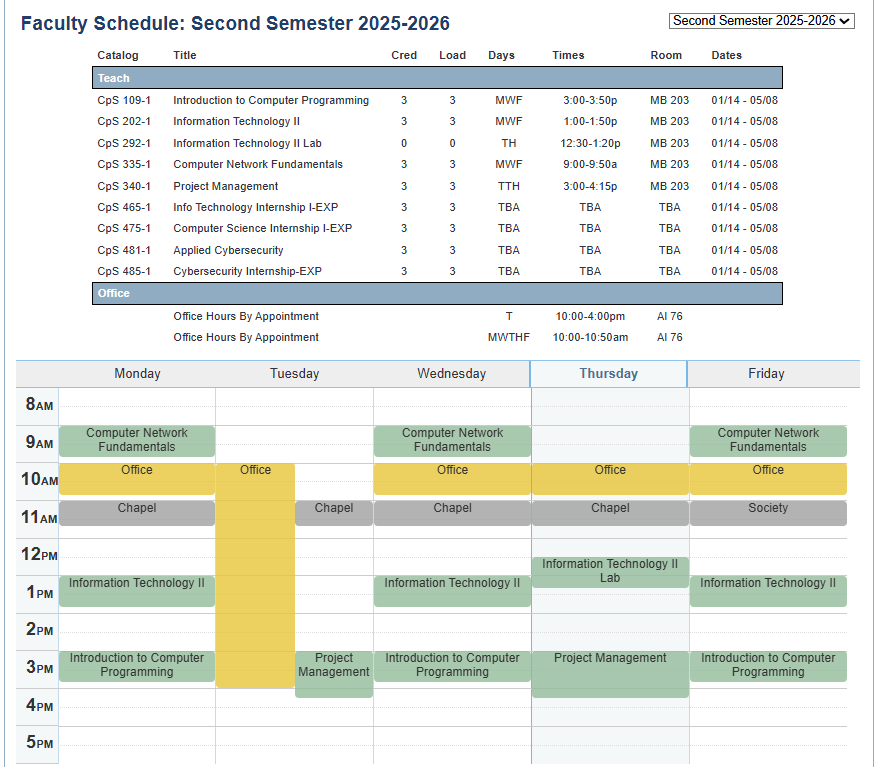Click the Thursday Office block

coord(610,478)
